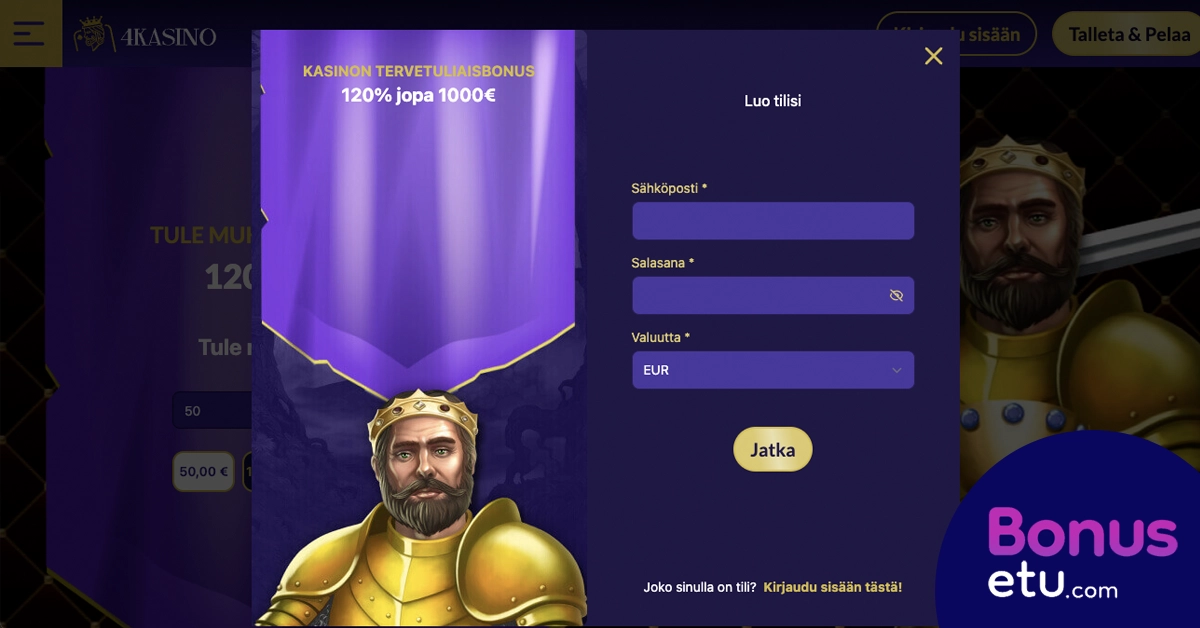
Task: Click the deposit amount field showing 50
Action: [212, 410]
